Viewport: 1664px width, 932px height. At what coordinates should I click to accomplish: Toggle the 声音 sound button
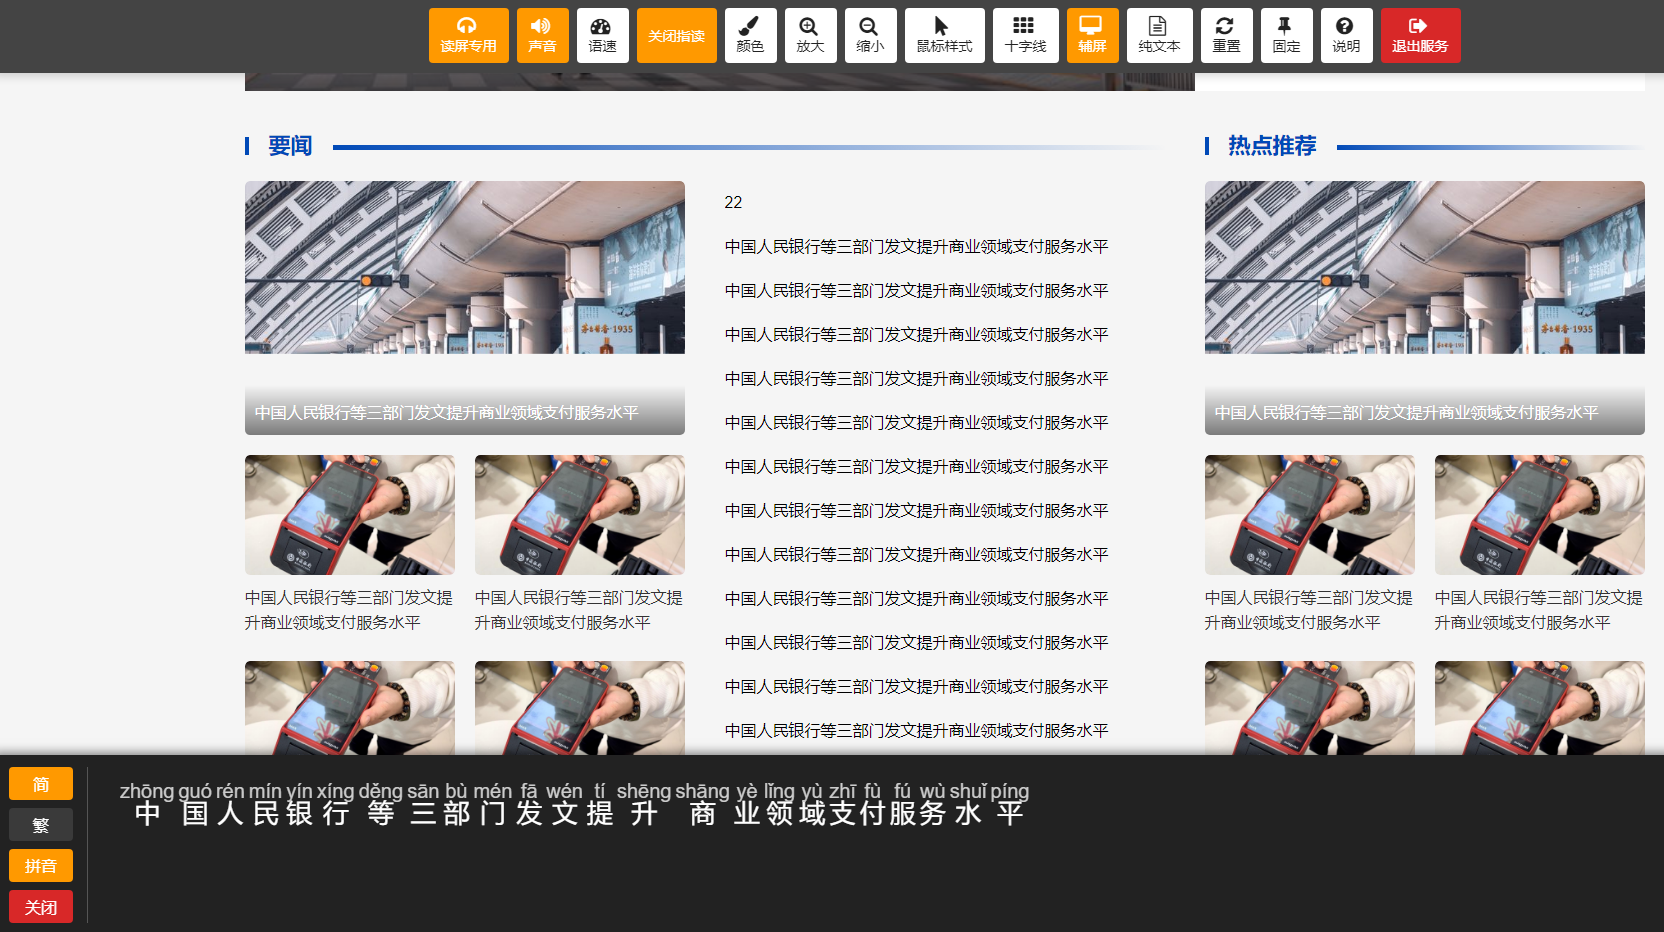pyautogui.click(x=542, y=35)
